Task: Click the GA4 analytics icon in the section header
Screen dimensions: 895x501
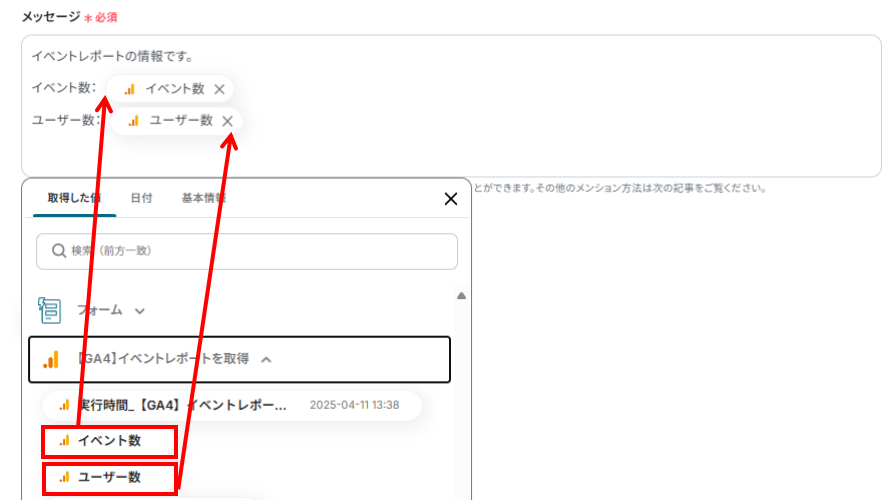Action: tap(51, 359)
